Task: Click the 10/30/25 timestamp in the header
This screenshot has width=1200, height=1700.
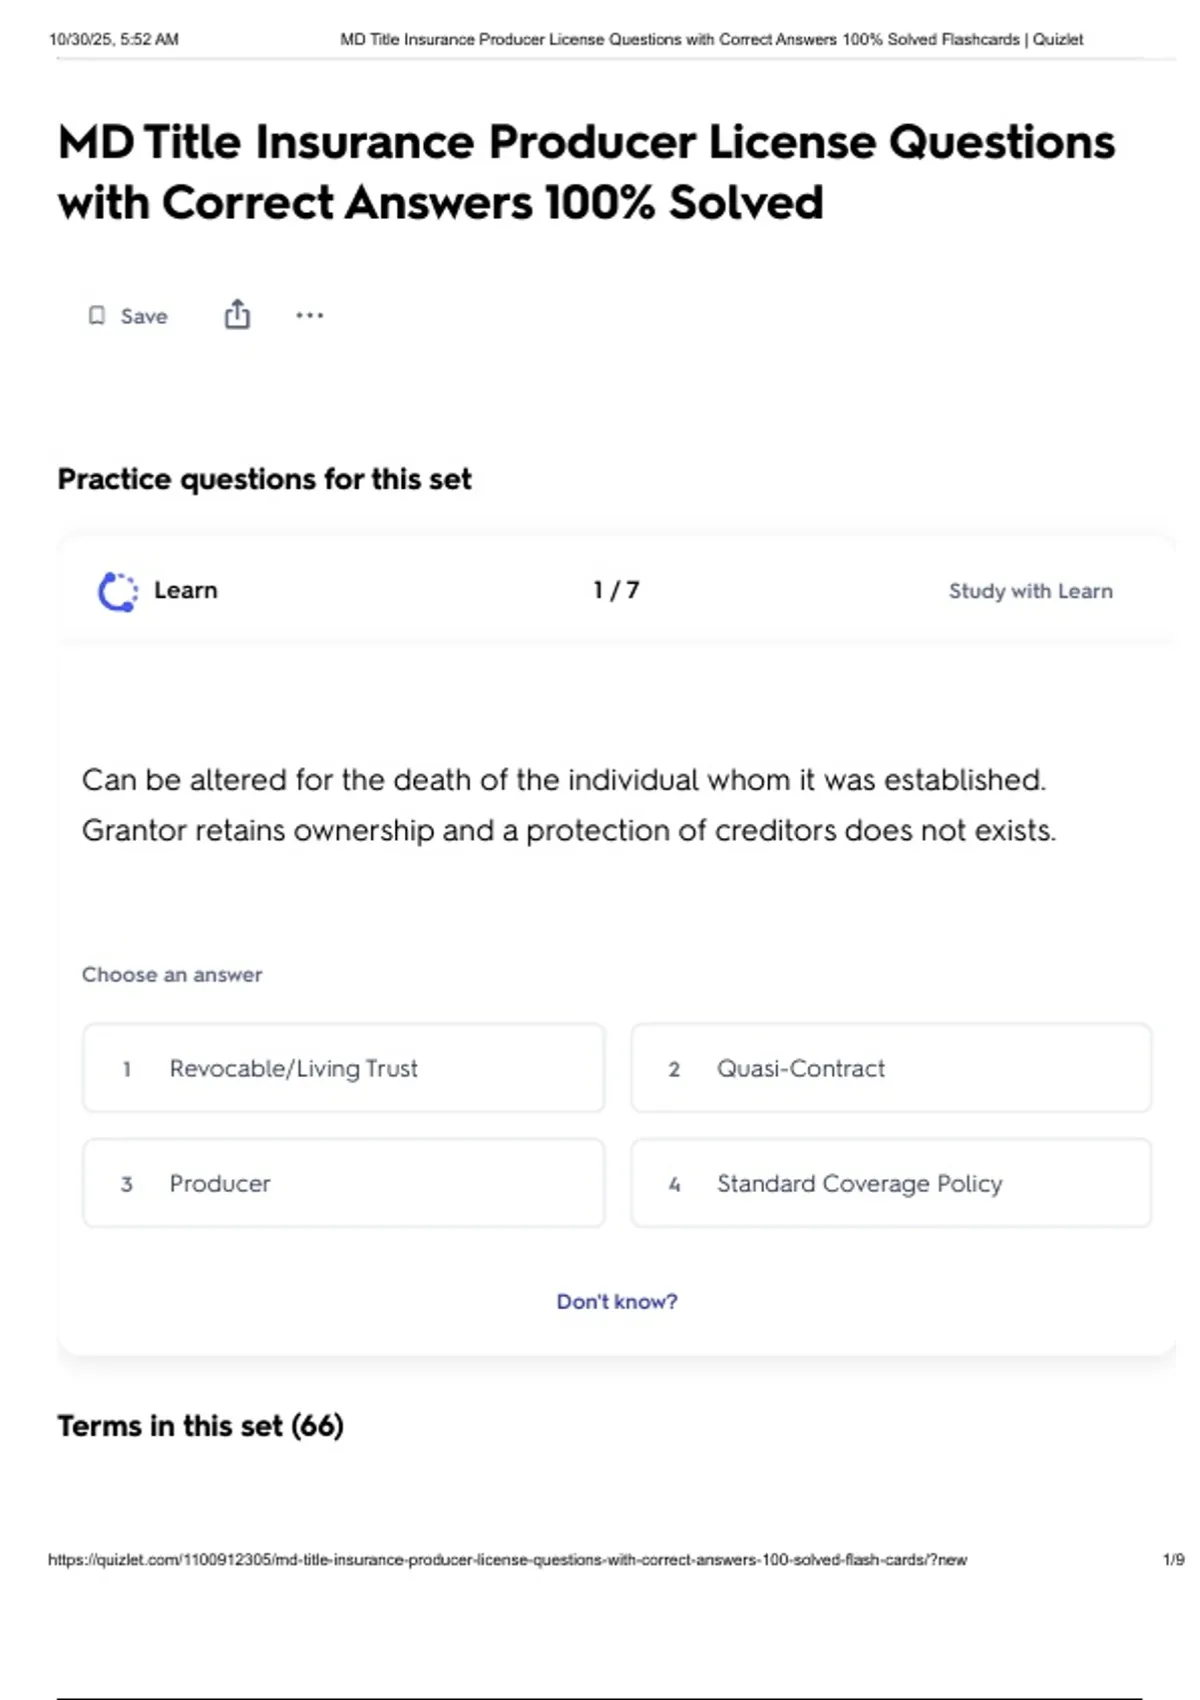Action: [114, 40]
